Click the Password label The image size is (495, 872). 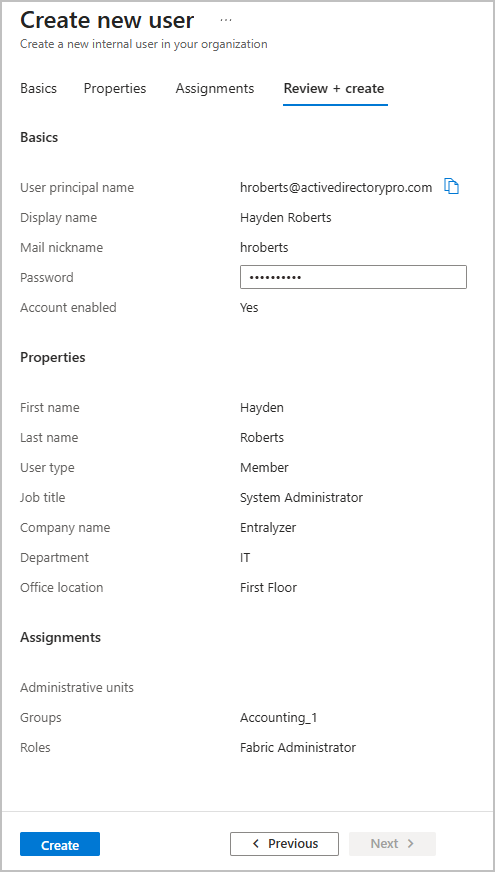(x=47, y=278)
